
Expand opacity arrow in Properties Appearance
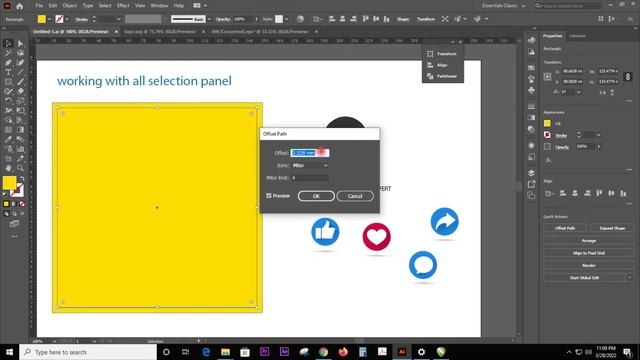click(x=599, y=147)
